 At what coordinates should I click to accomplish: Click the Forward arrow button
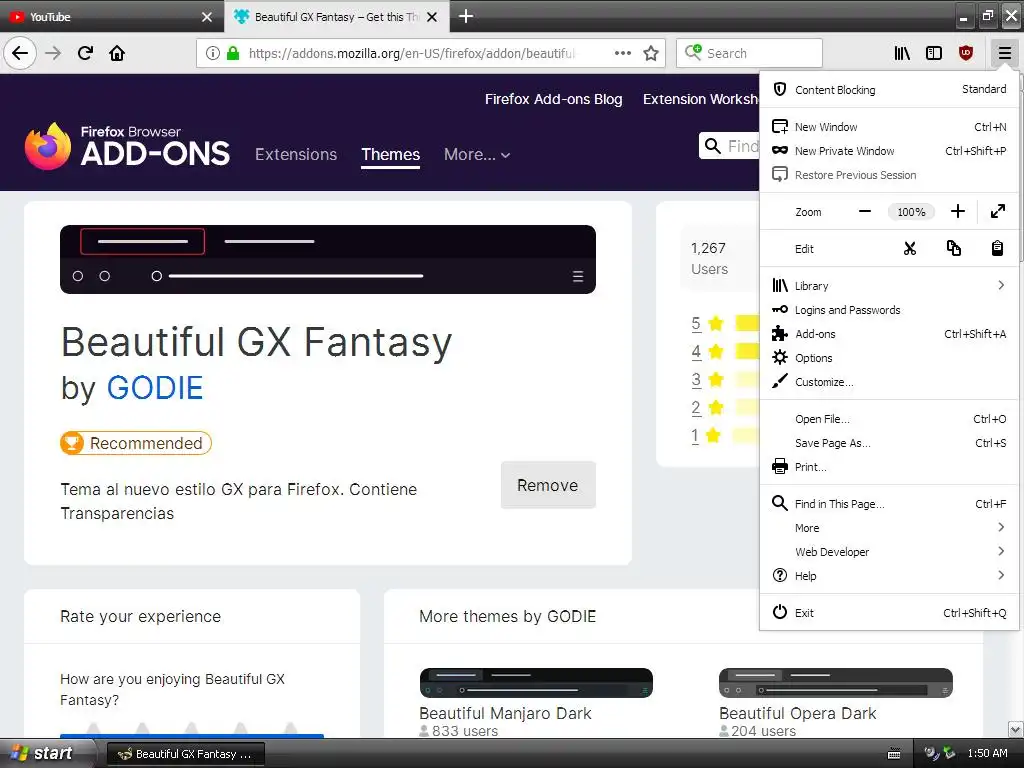[x=53, y=53]
